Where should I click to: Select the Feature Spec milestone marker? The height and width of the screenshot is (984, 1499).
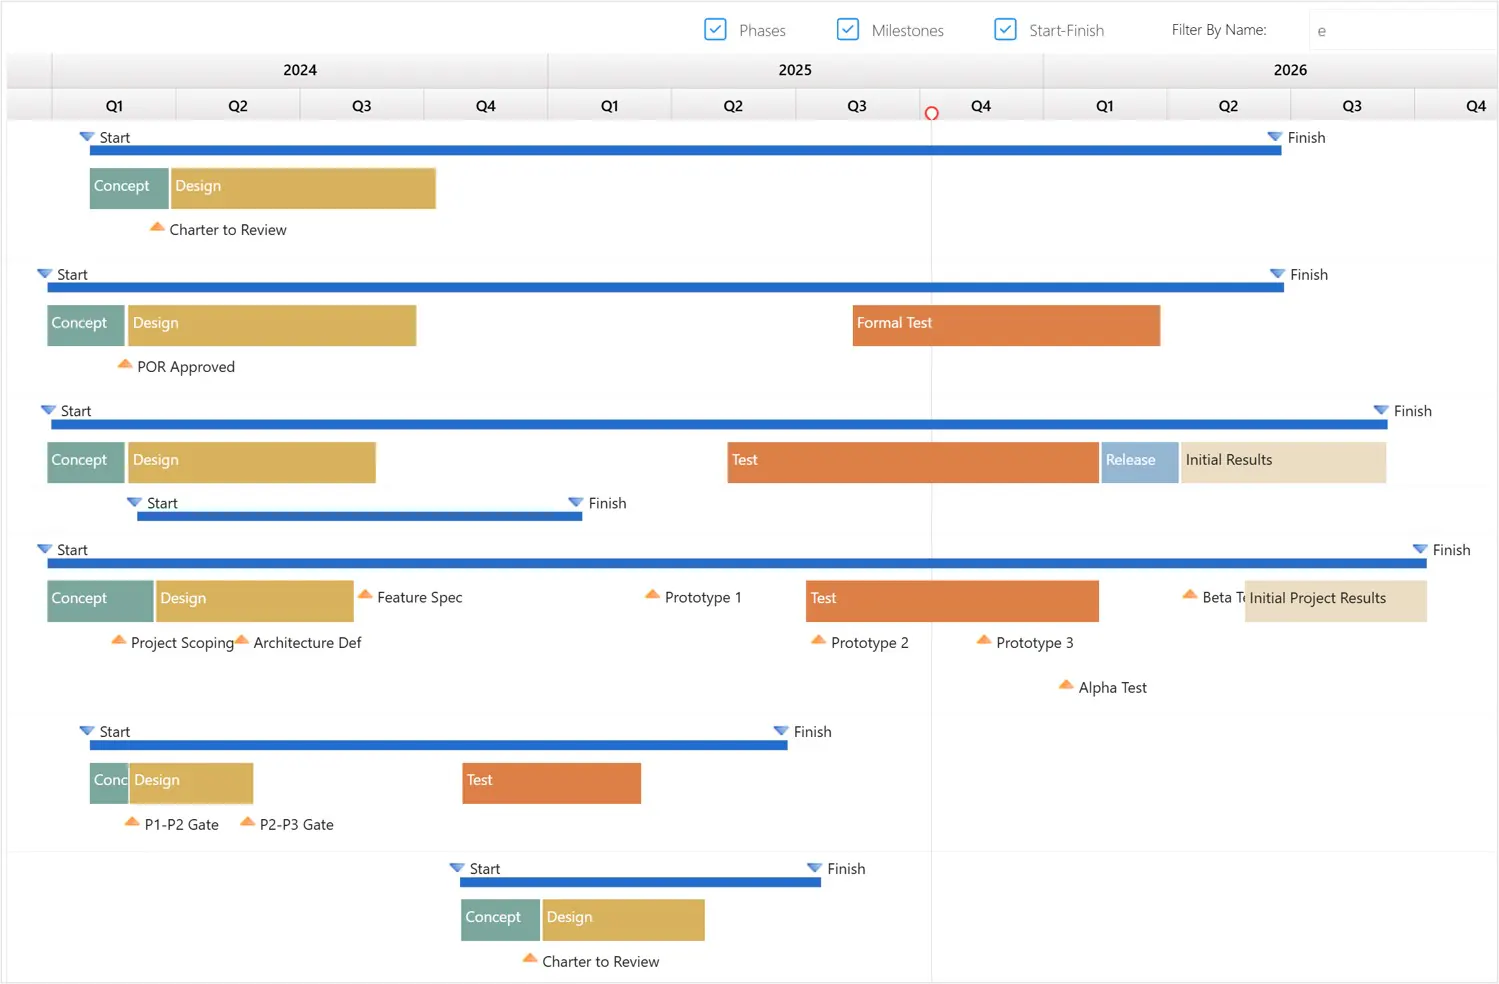click(365, 594)
